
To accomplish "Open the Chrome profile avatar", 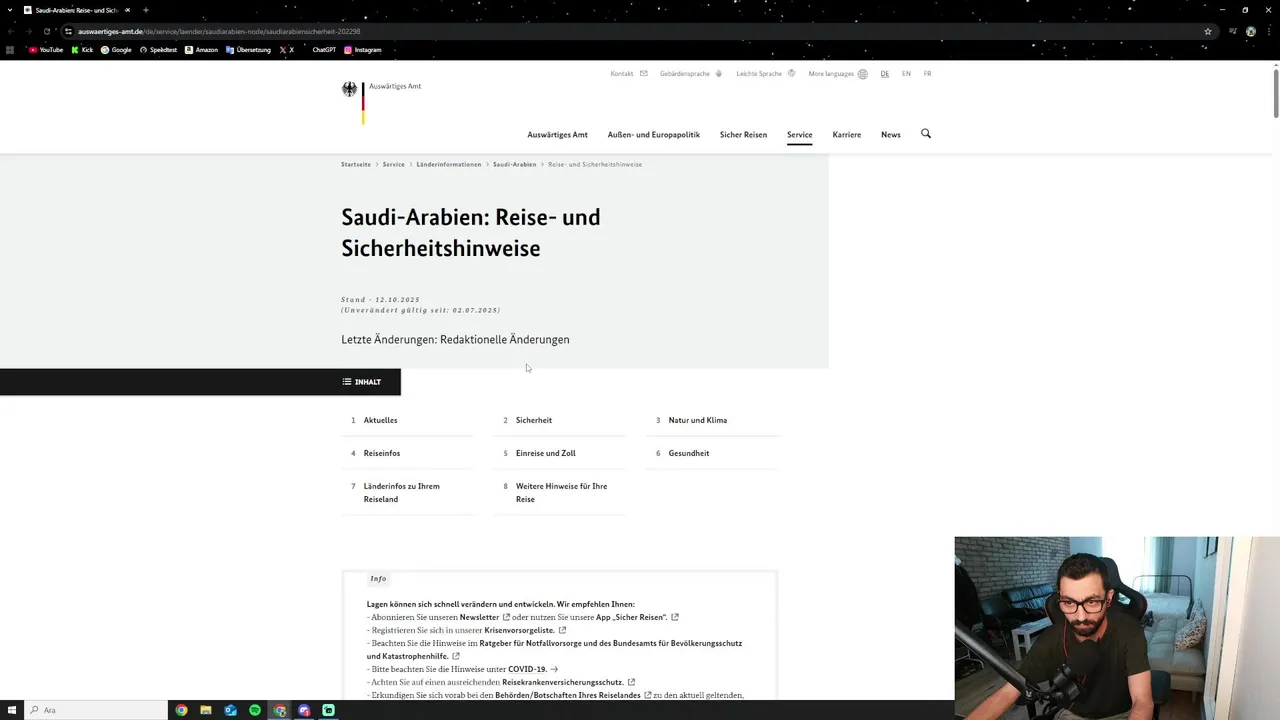I will [x=1251, y=31].
